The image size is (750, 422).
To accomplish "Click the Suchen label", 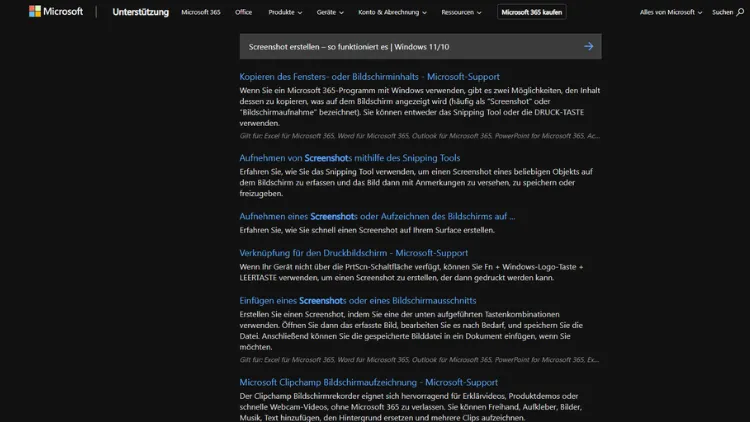I will [722, 12].
